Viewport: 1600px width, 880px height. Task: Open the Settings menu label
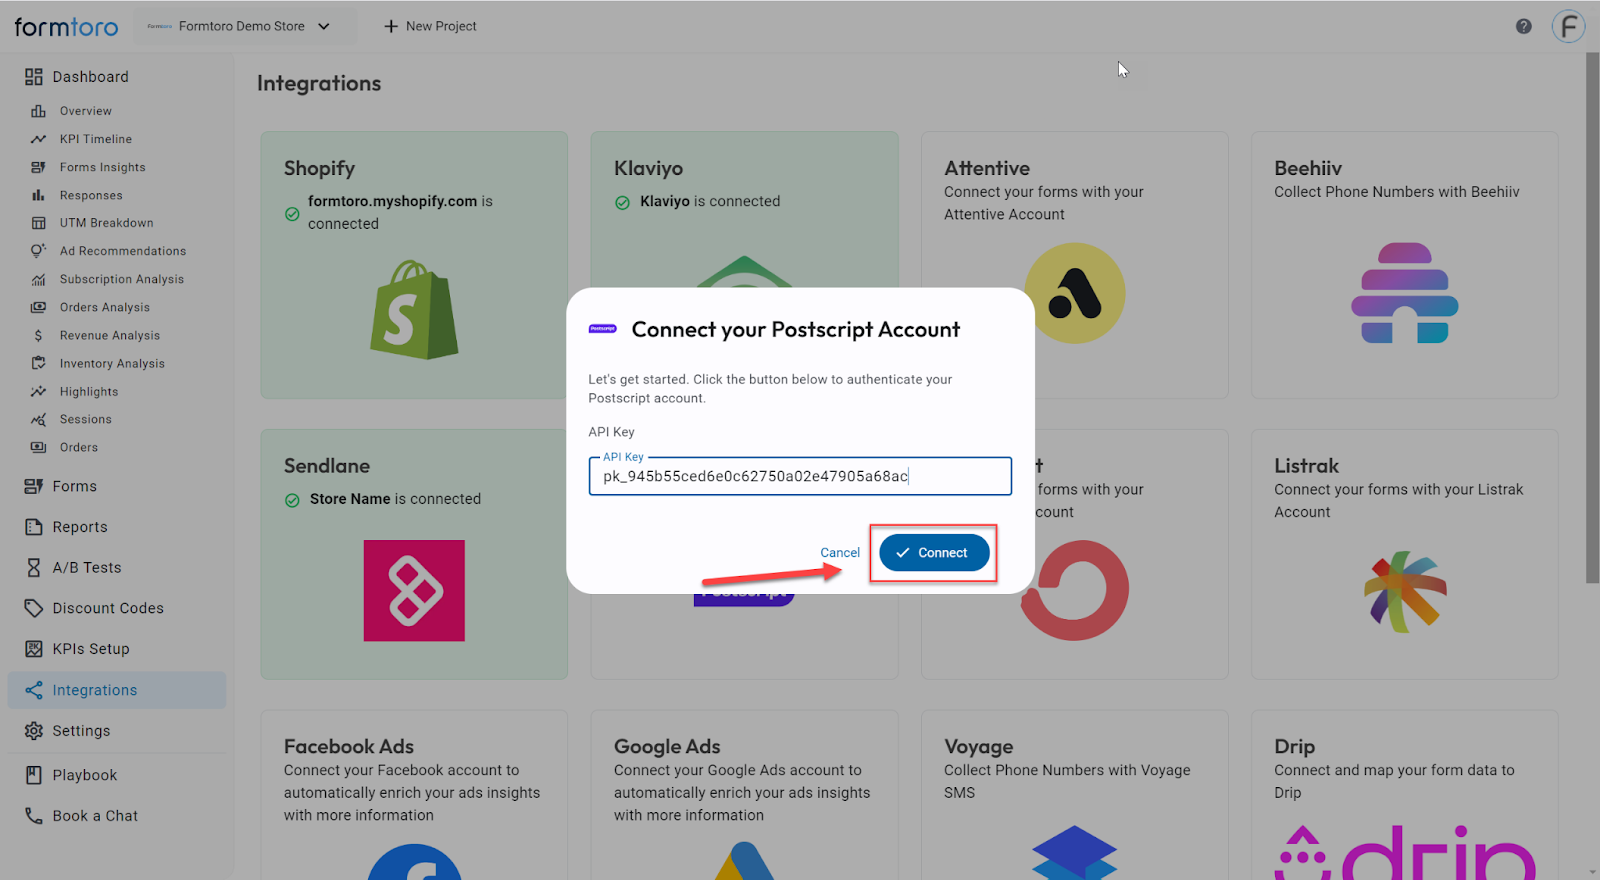click(81, 731)
